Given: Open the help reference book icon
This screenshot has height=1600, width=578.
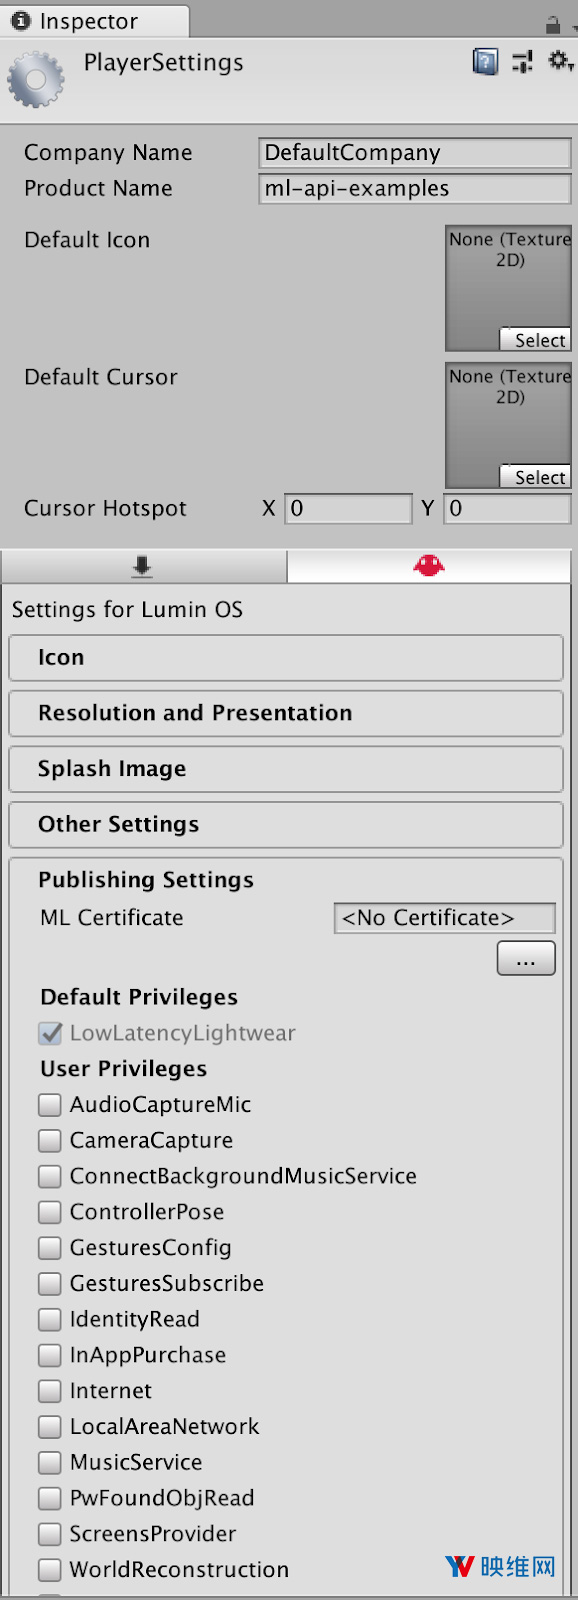Looking at the screenshot, I should click(485, 62).
